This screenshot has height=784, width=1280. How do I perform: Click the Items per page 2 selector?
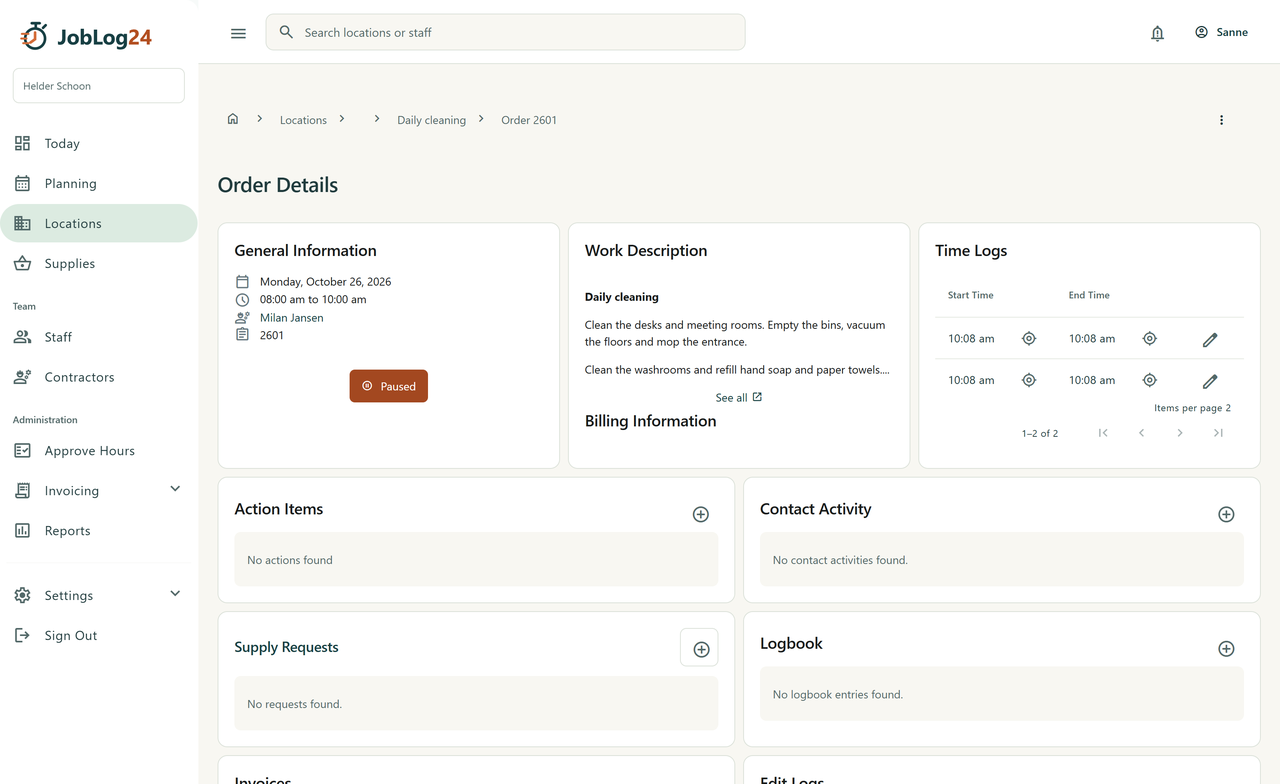click(x=1192, y=408)
